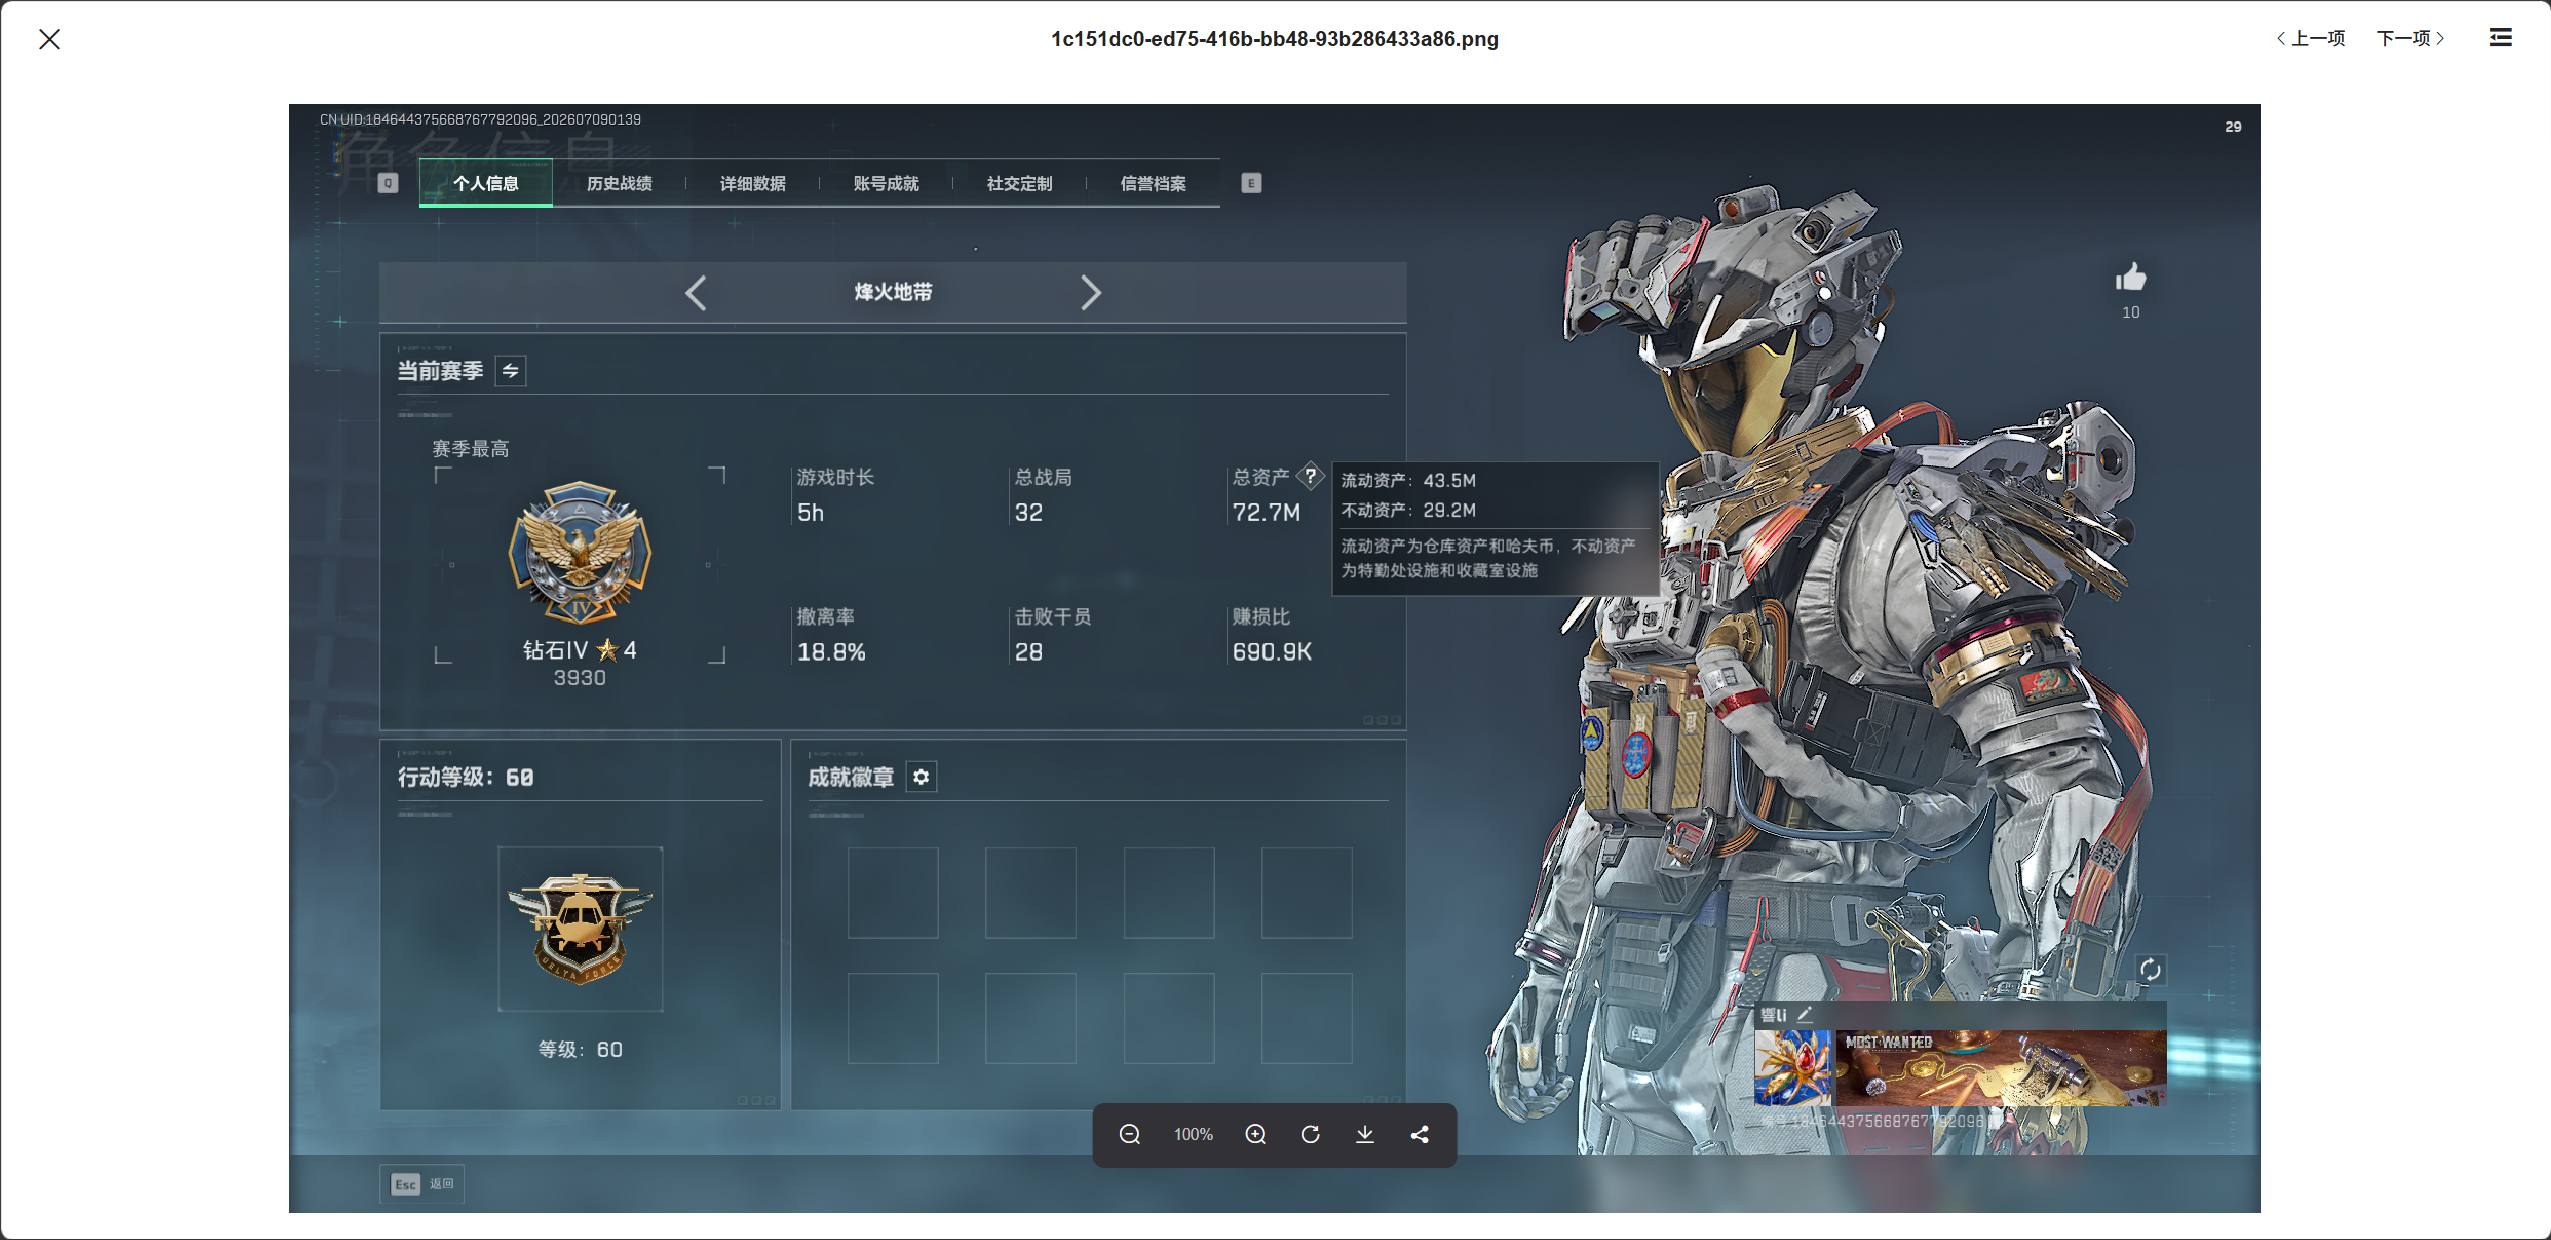The width and height of the screenshot is (2551, 1240).
Task: Switch to the 账号成就 tab
Action: coord(886,183)
